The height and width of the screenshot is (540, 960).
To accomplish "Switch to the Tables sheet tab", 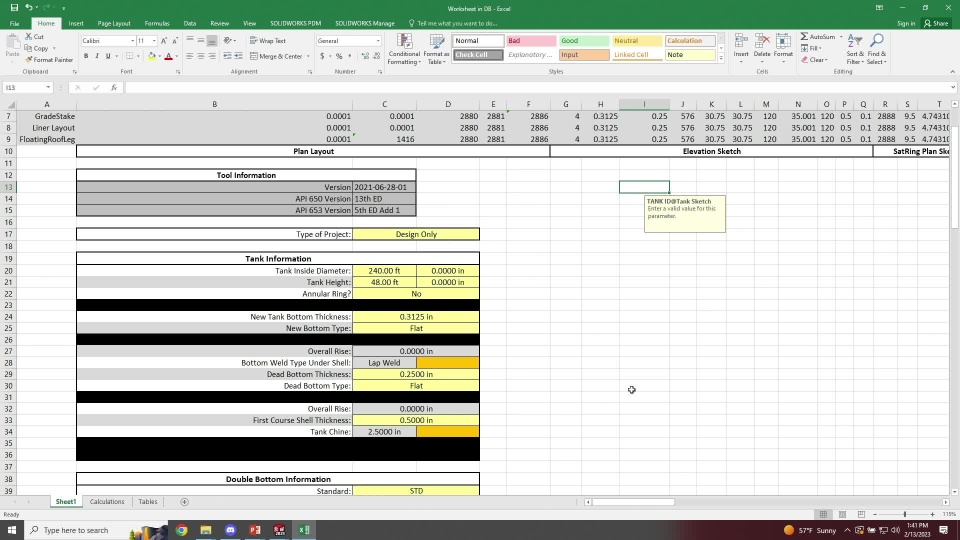I will pos(148,501).
